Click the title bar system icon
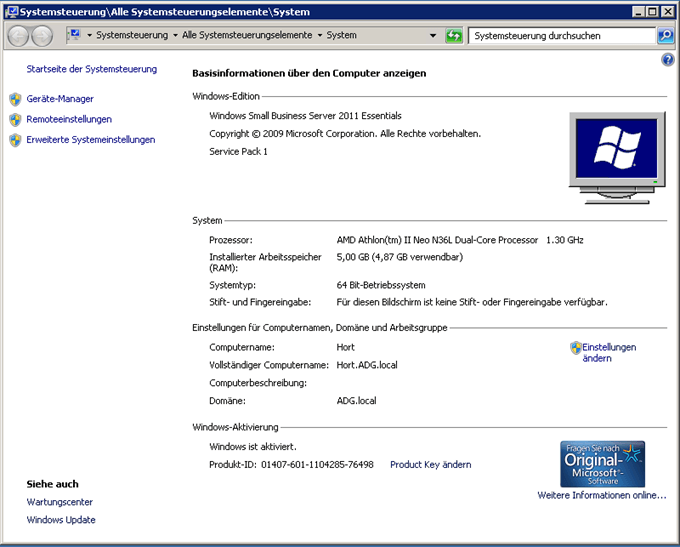This screenshot has width=680, height=547. coord(12,12)
